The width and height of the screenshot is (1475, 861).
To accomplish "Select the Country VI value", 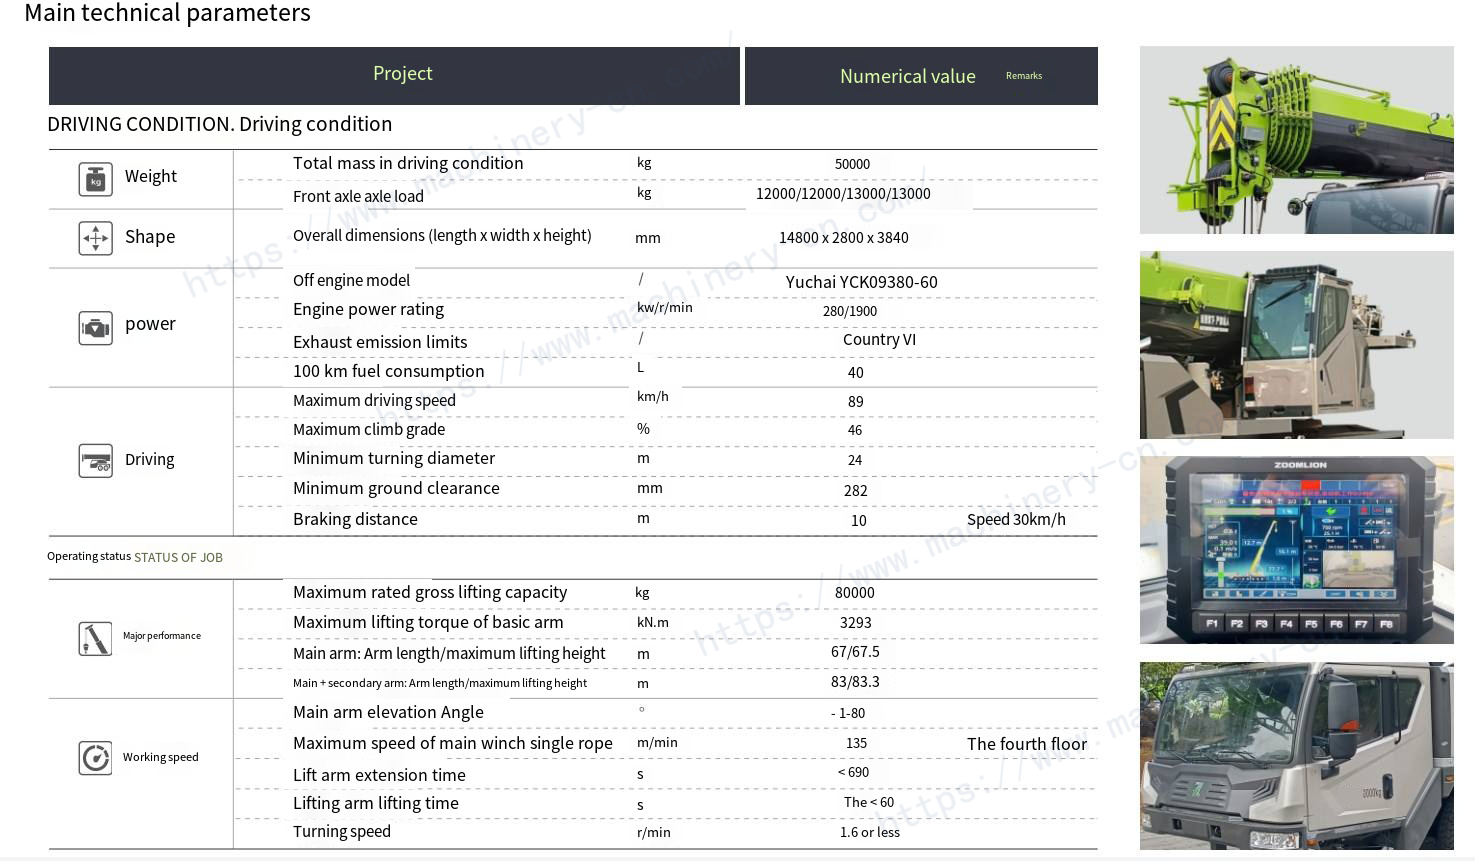I will (879, 340).
